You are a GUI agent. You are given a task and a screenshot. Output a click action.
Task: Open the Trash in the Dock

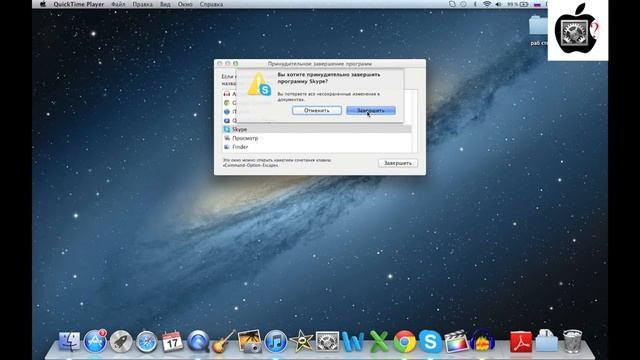572,341
